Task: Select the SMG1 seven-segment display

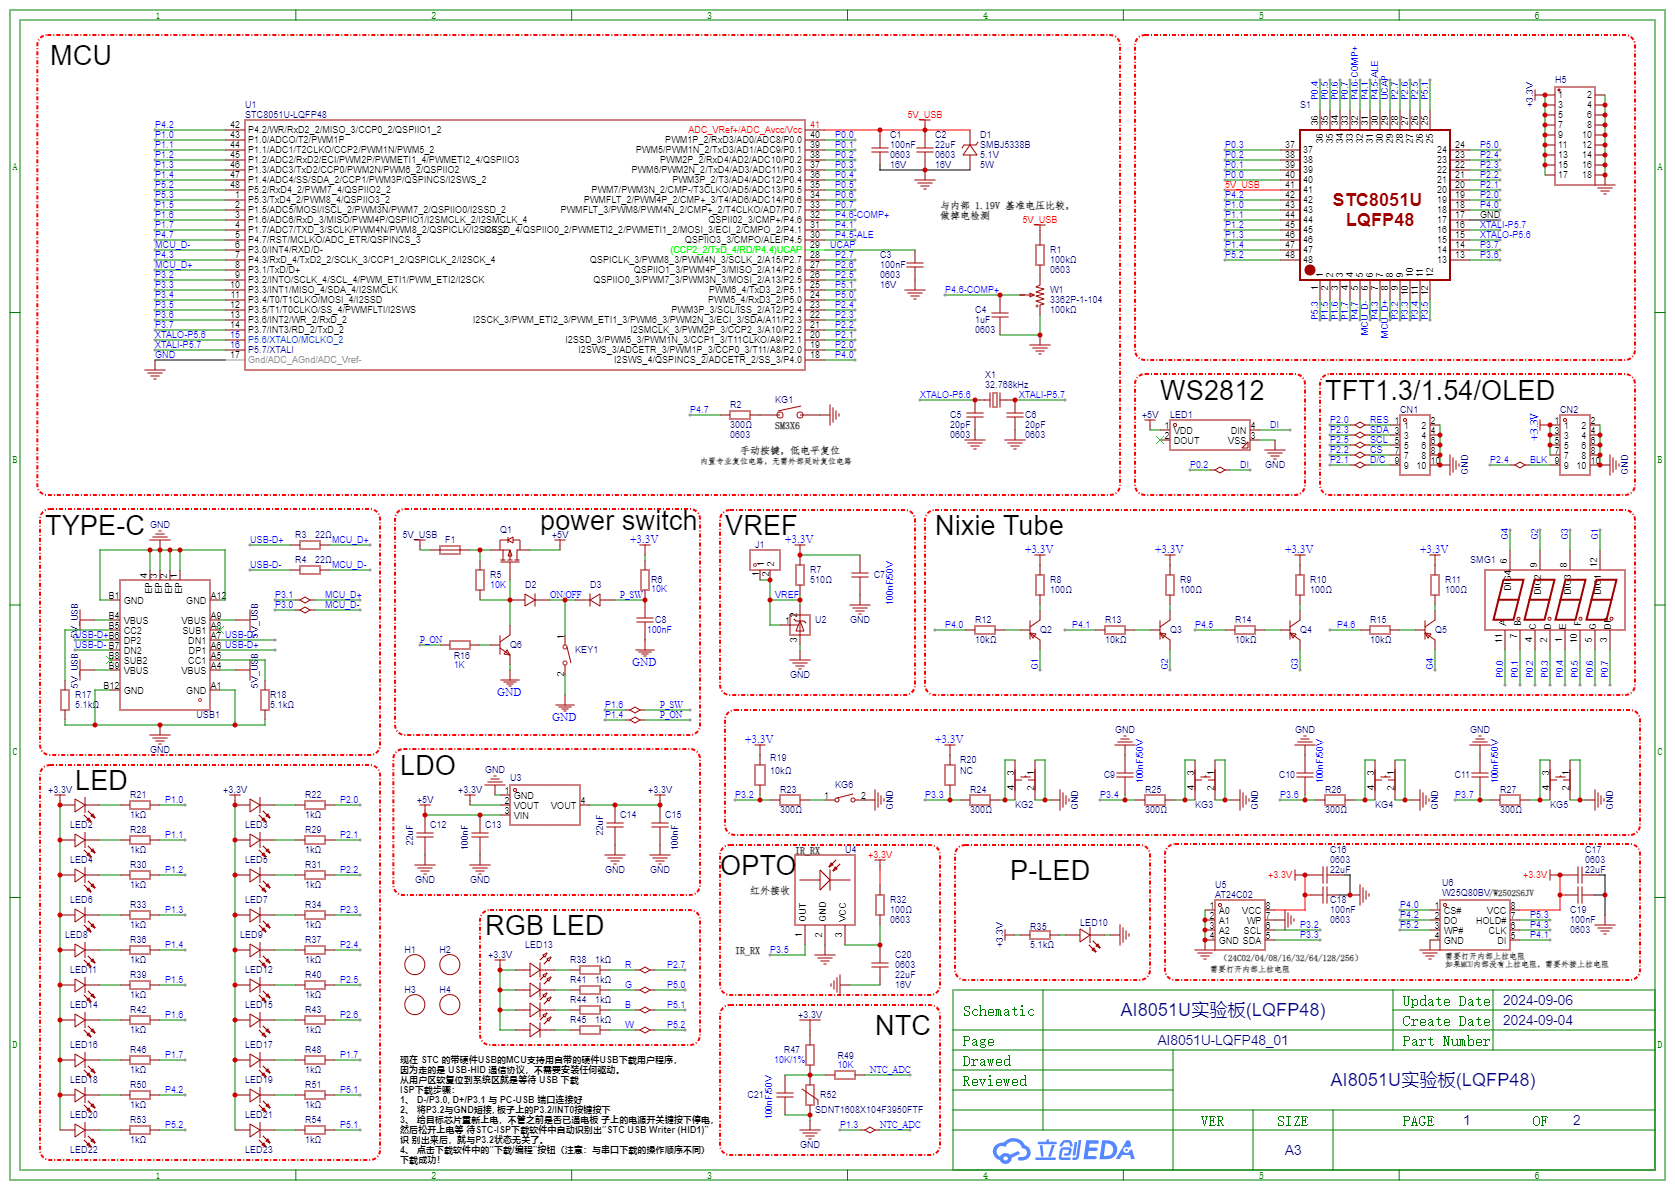Action: [x=1553, y=598]
